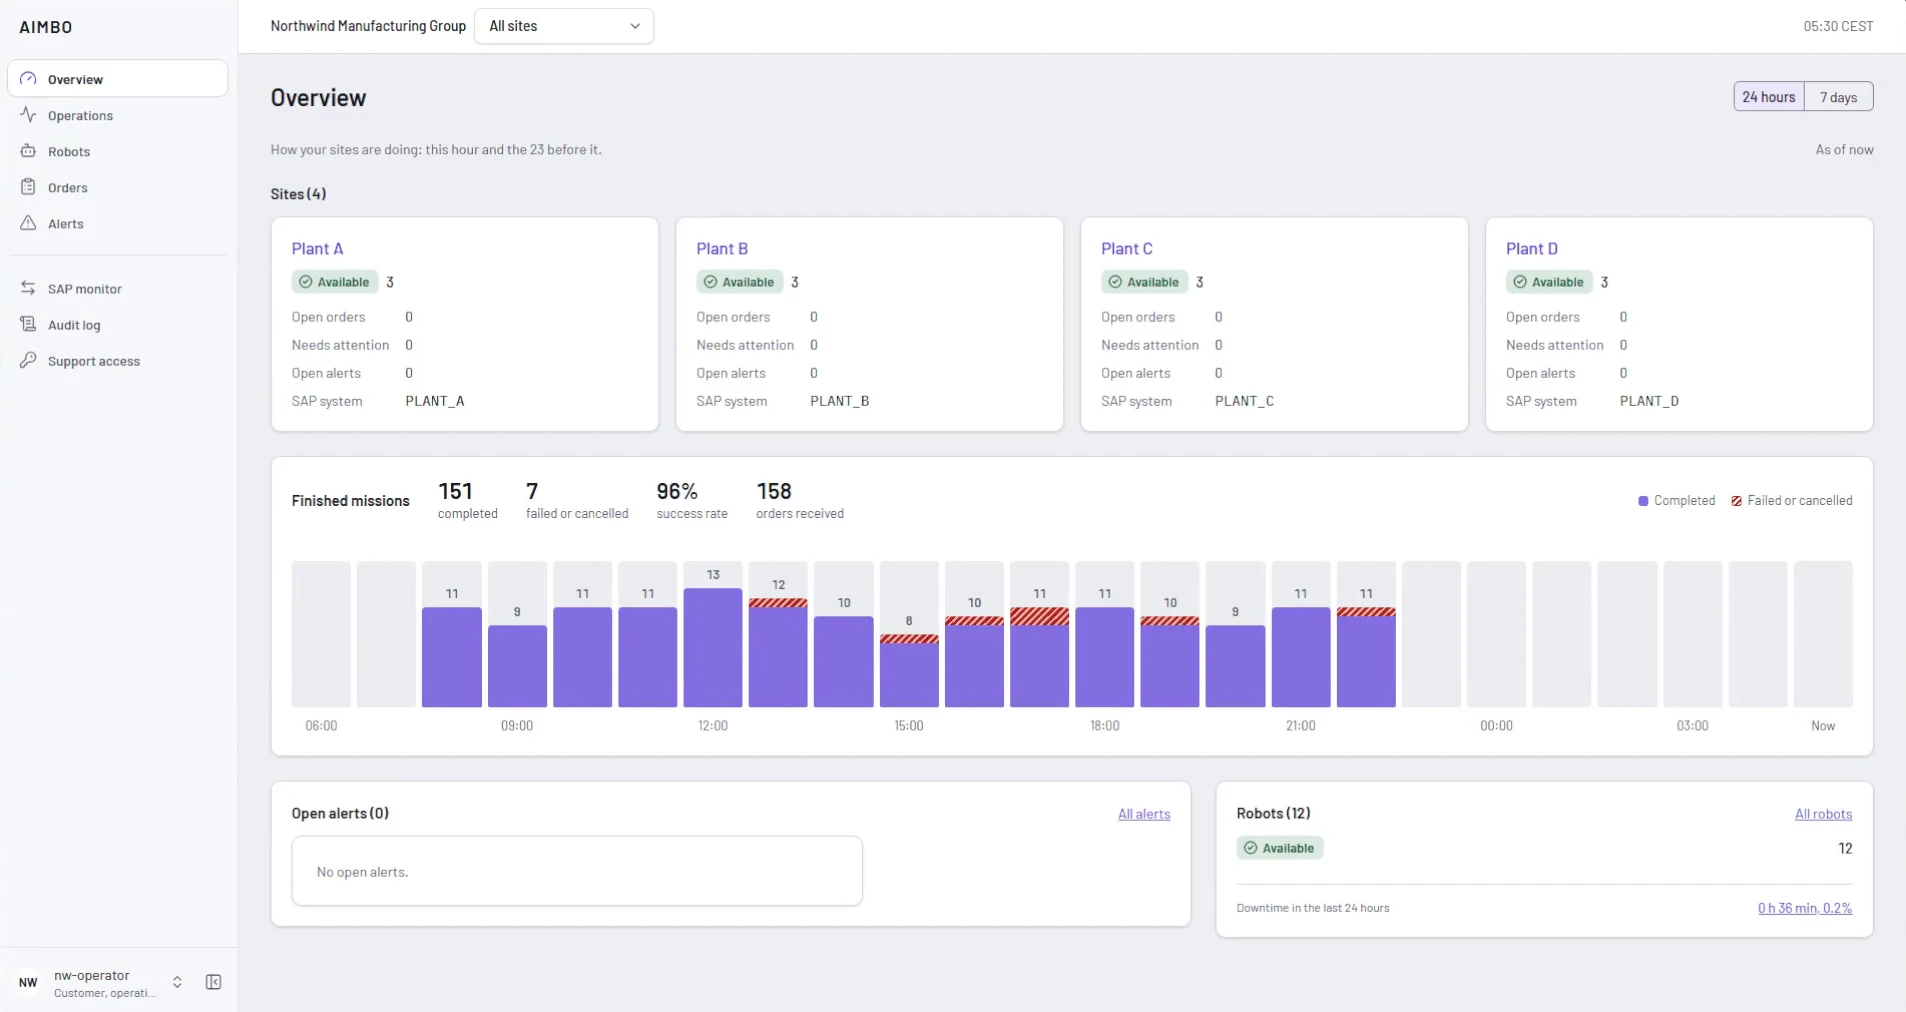Click Plant C Available status badge
This screenshot has width=1906, height=1012.
pyautogui.click(x=1145, y=282)
